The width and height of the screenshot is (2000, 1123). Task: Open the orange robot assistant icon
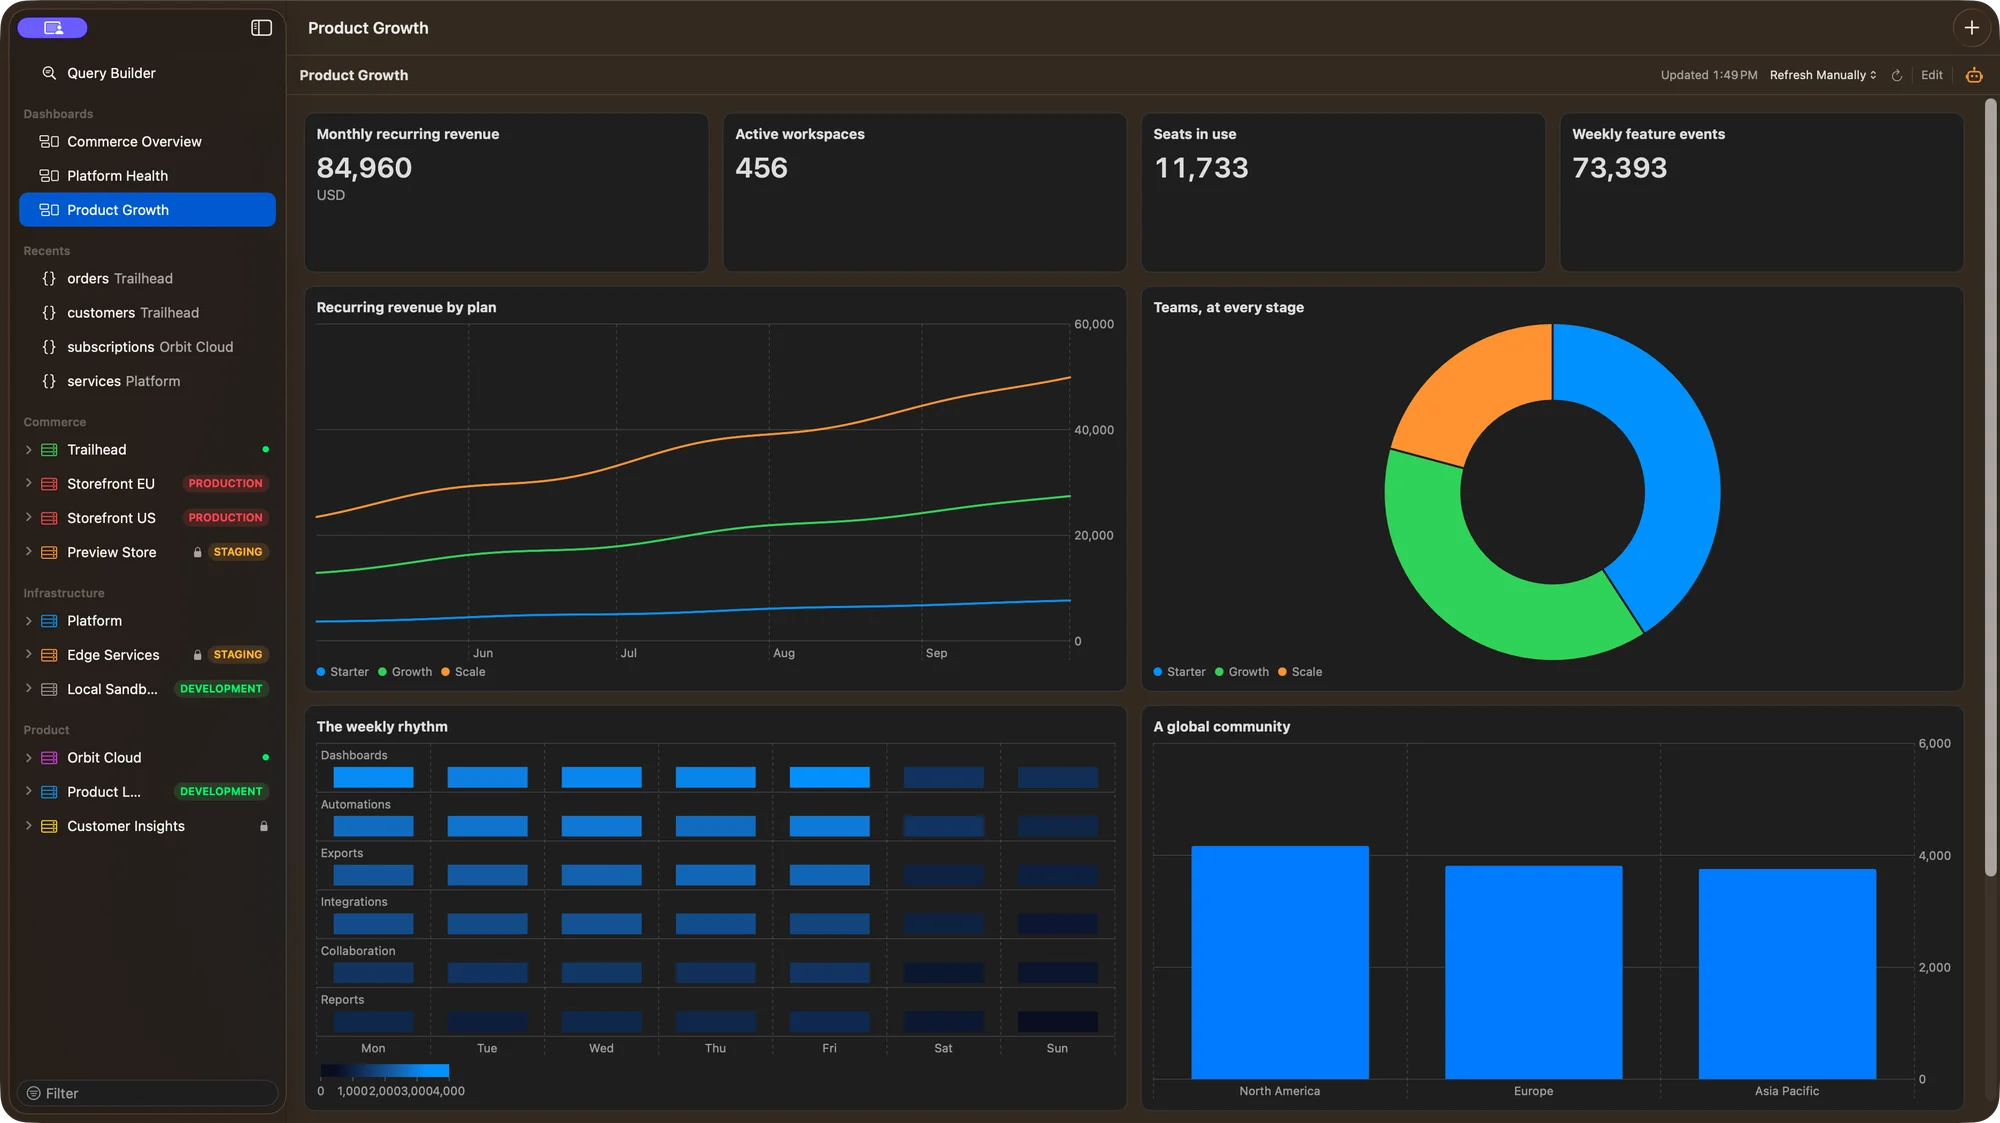coord(1974,75)
